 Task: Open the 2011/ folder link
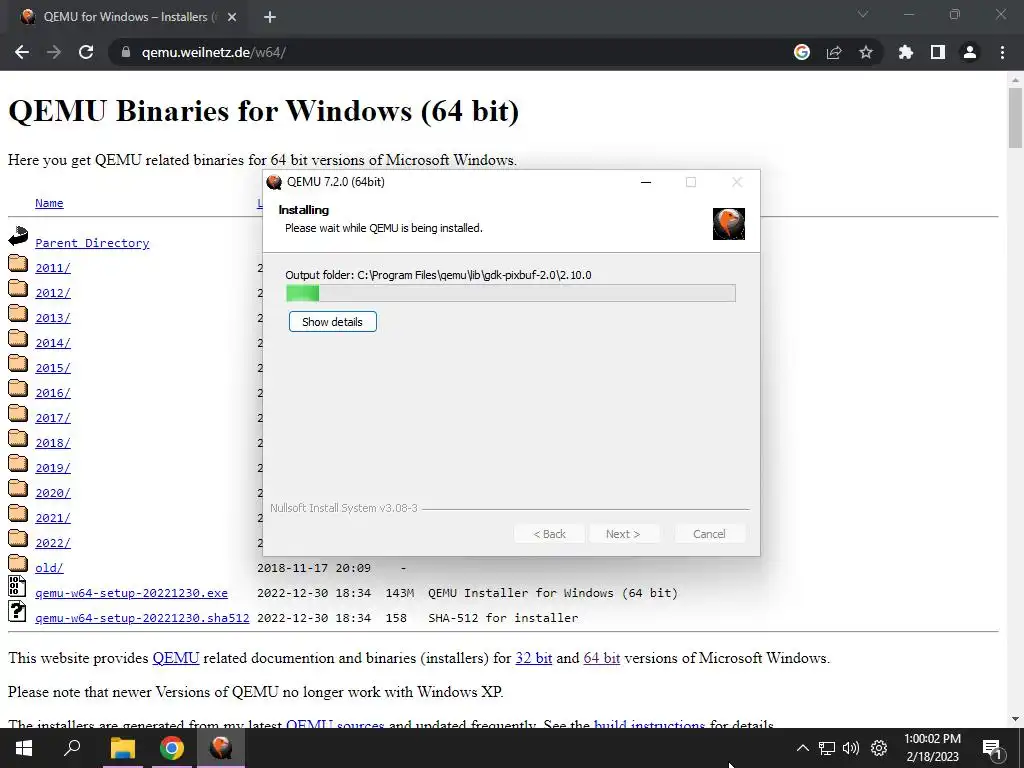[53, 268]
